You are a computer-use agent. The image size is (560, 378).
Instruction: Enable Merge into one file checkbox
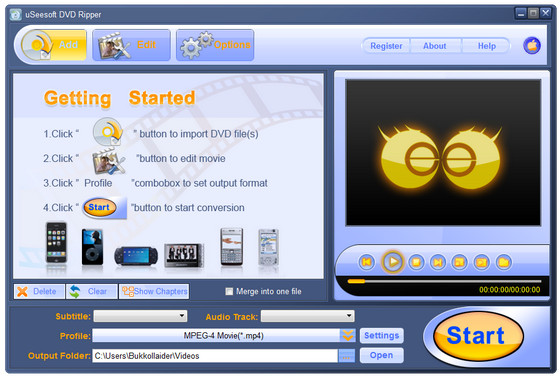click(229, 292)
